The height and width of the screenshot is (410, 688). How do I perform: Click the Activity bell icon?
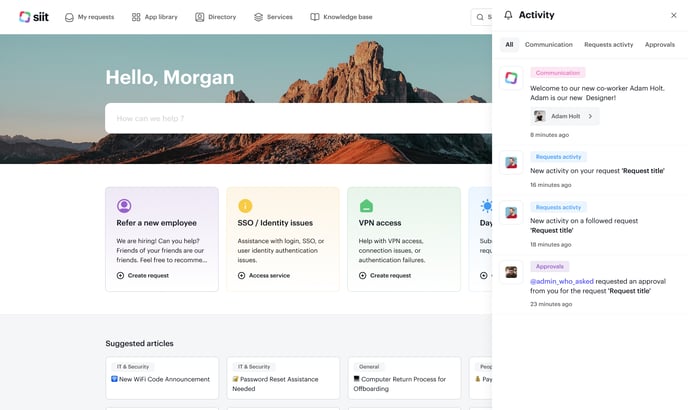click(508, 15)
